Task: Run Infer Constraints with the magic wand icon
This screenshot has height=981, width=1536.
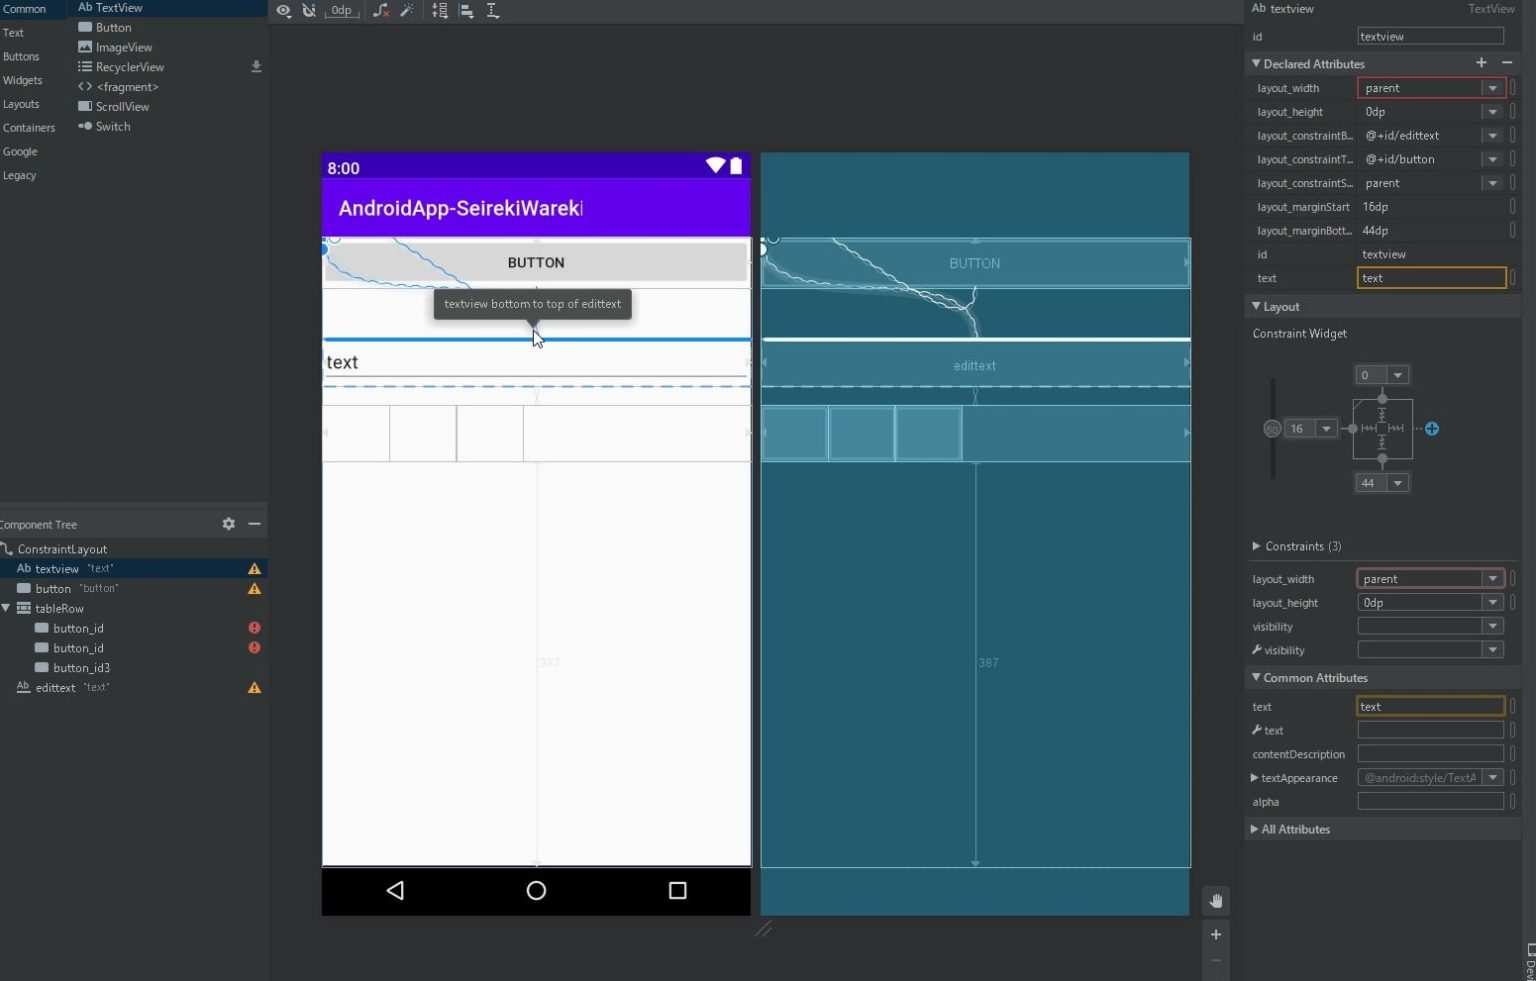Action: [x=406, y=11]
